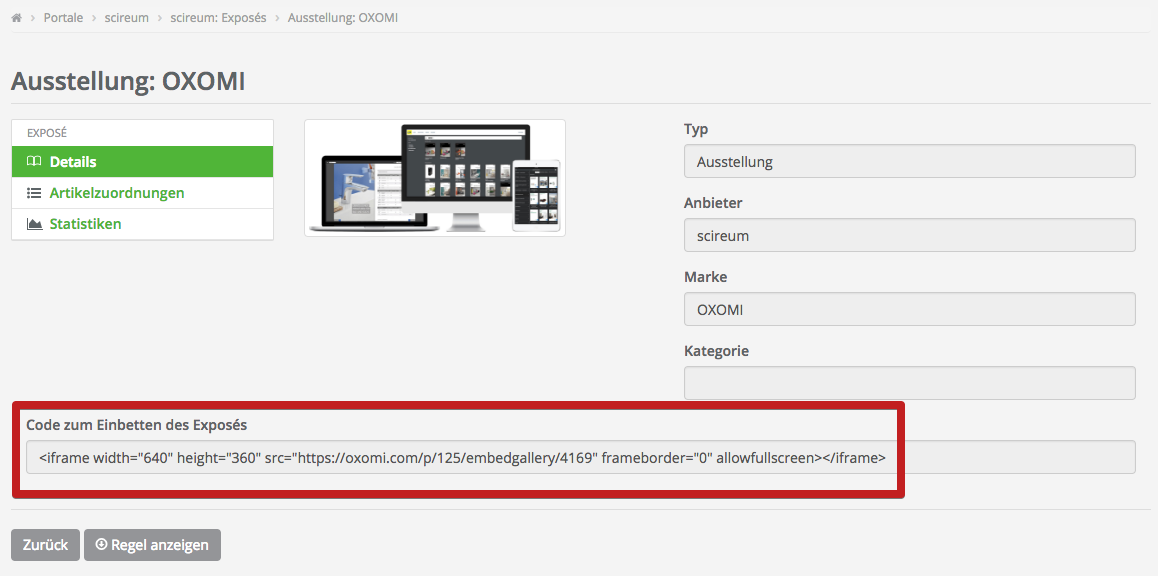Screen dimensions: 1158x576
Task: Open the OXOMI exposé preview thumbnail
Action: (435, 178)
